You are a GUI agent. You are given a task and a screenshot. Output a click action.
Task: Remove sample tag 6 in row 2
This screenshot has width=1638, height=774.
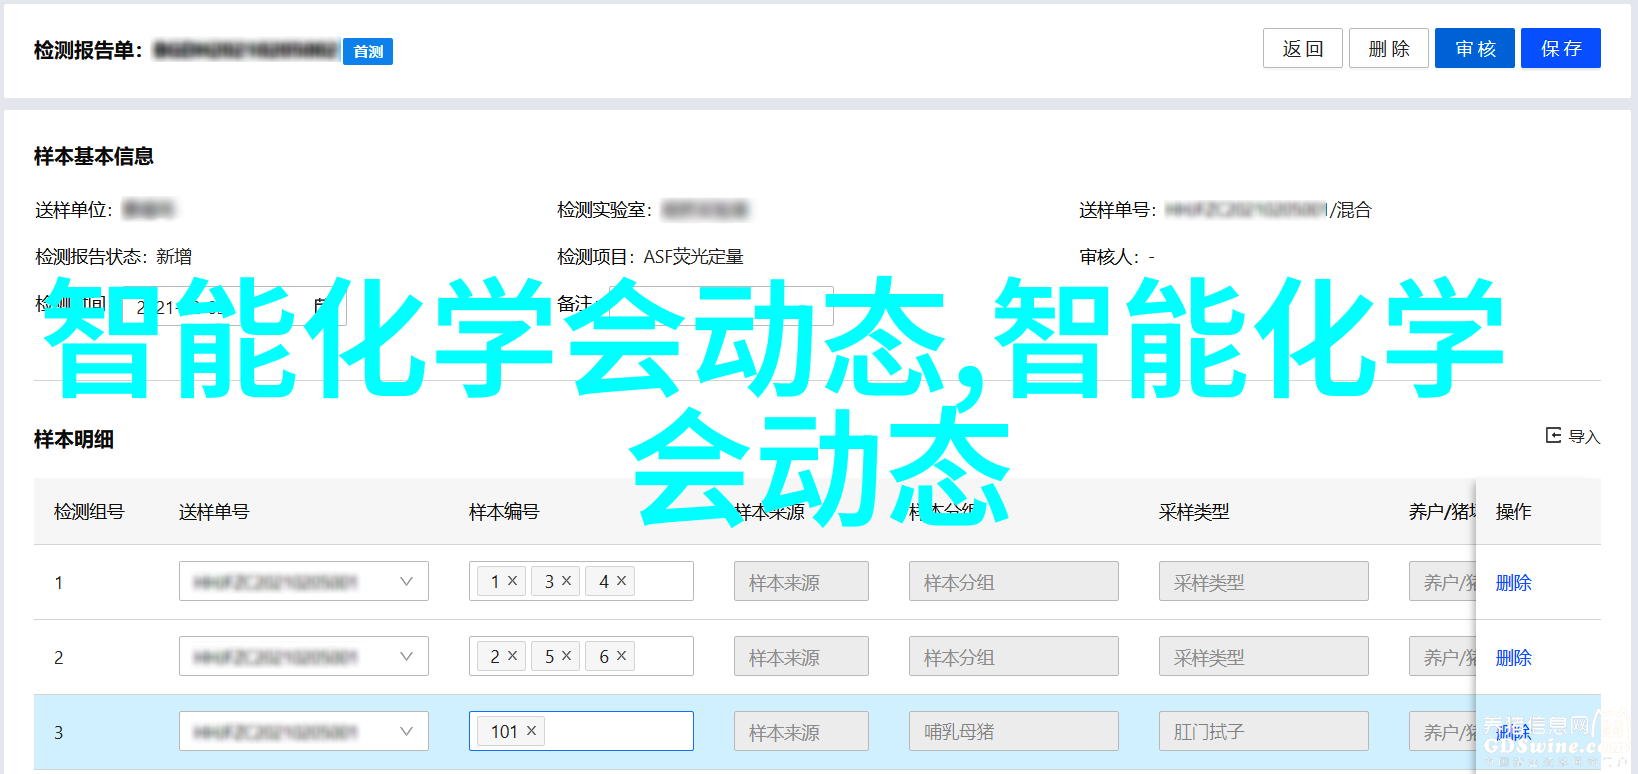point(621,655)
